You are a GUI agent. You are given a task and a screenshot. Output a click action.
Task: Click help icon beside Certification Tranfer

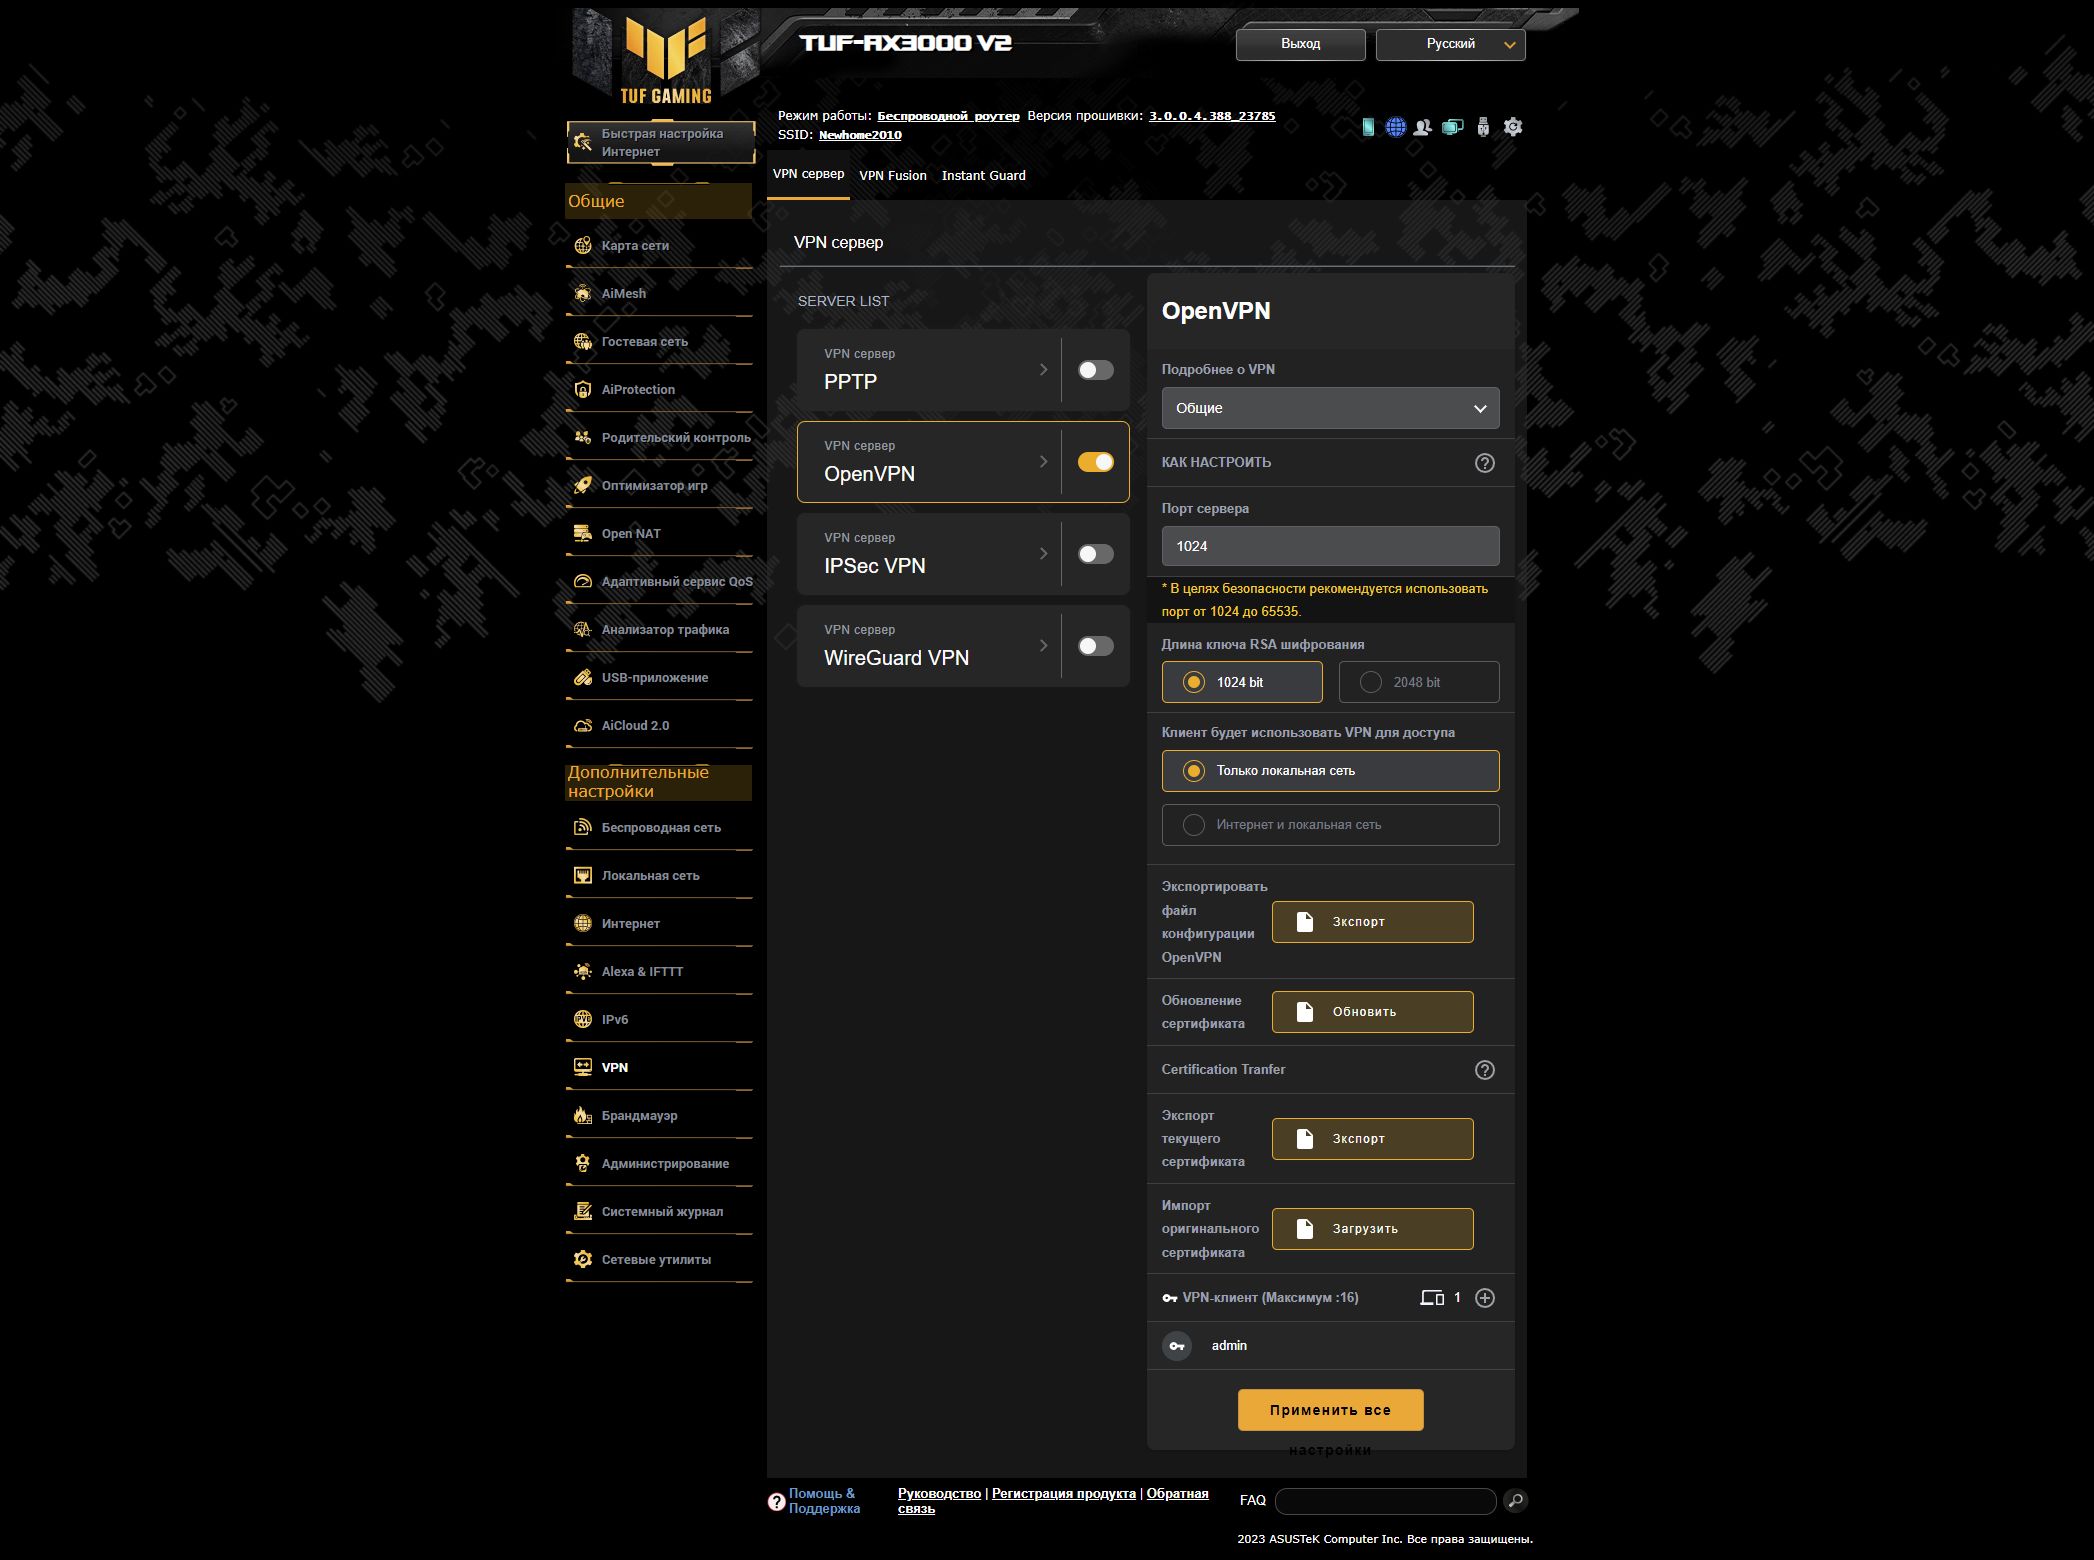point(1485,1070)
